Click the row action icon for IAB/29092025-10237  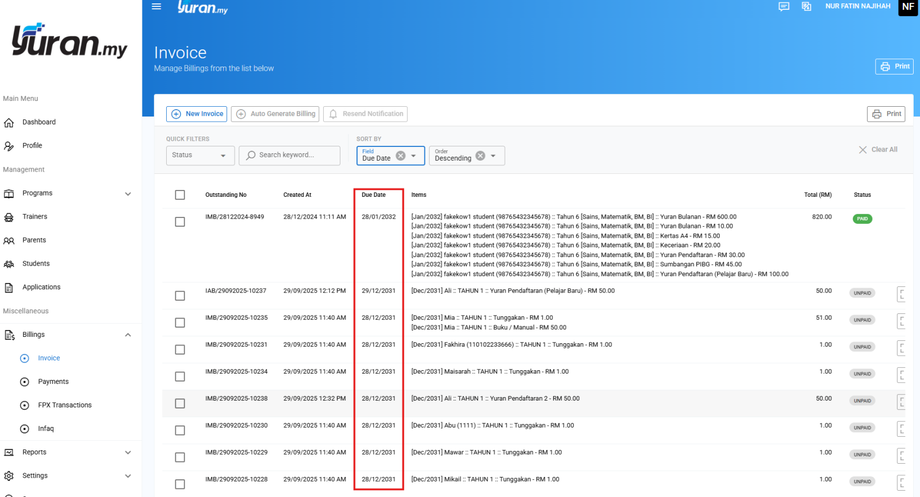click(901, 293)
